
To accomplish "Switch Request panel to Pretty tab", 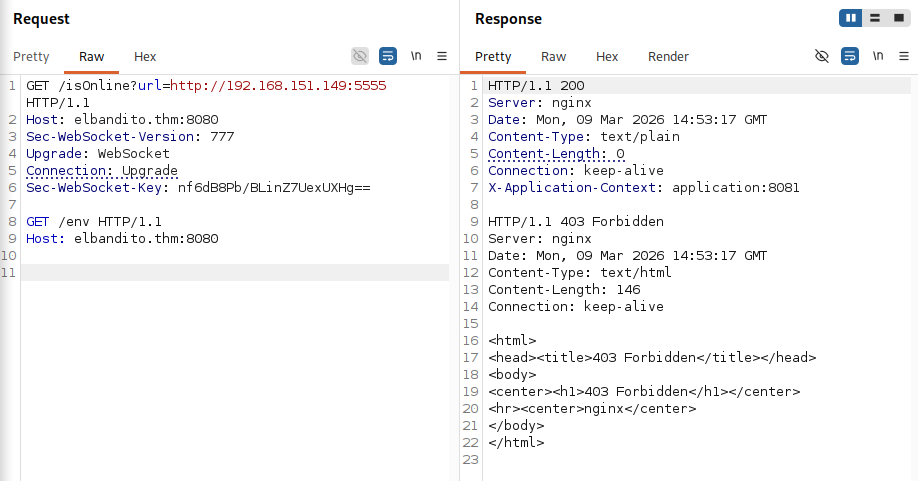I will 31,57.
